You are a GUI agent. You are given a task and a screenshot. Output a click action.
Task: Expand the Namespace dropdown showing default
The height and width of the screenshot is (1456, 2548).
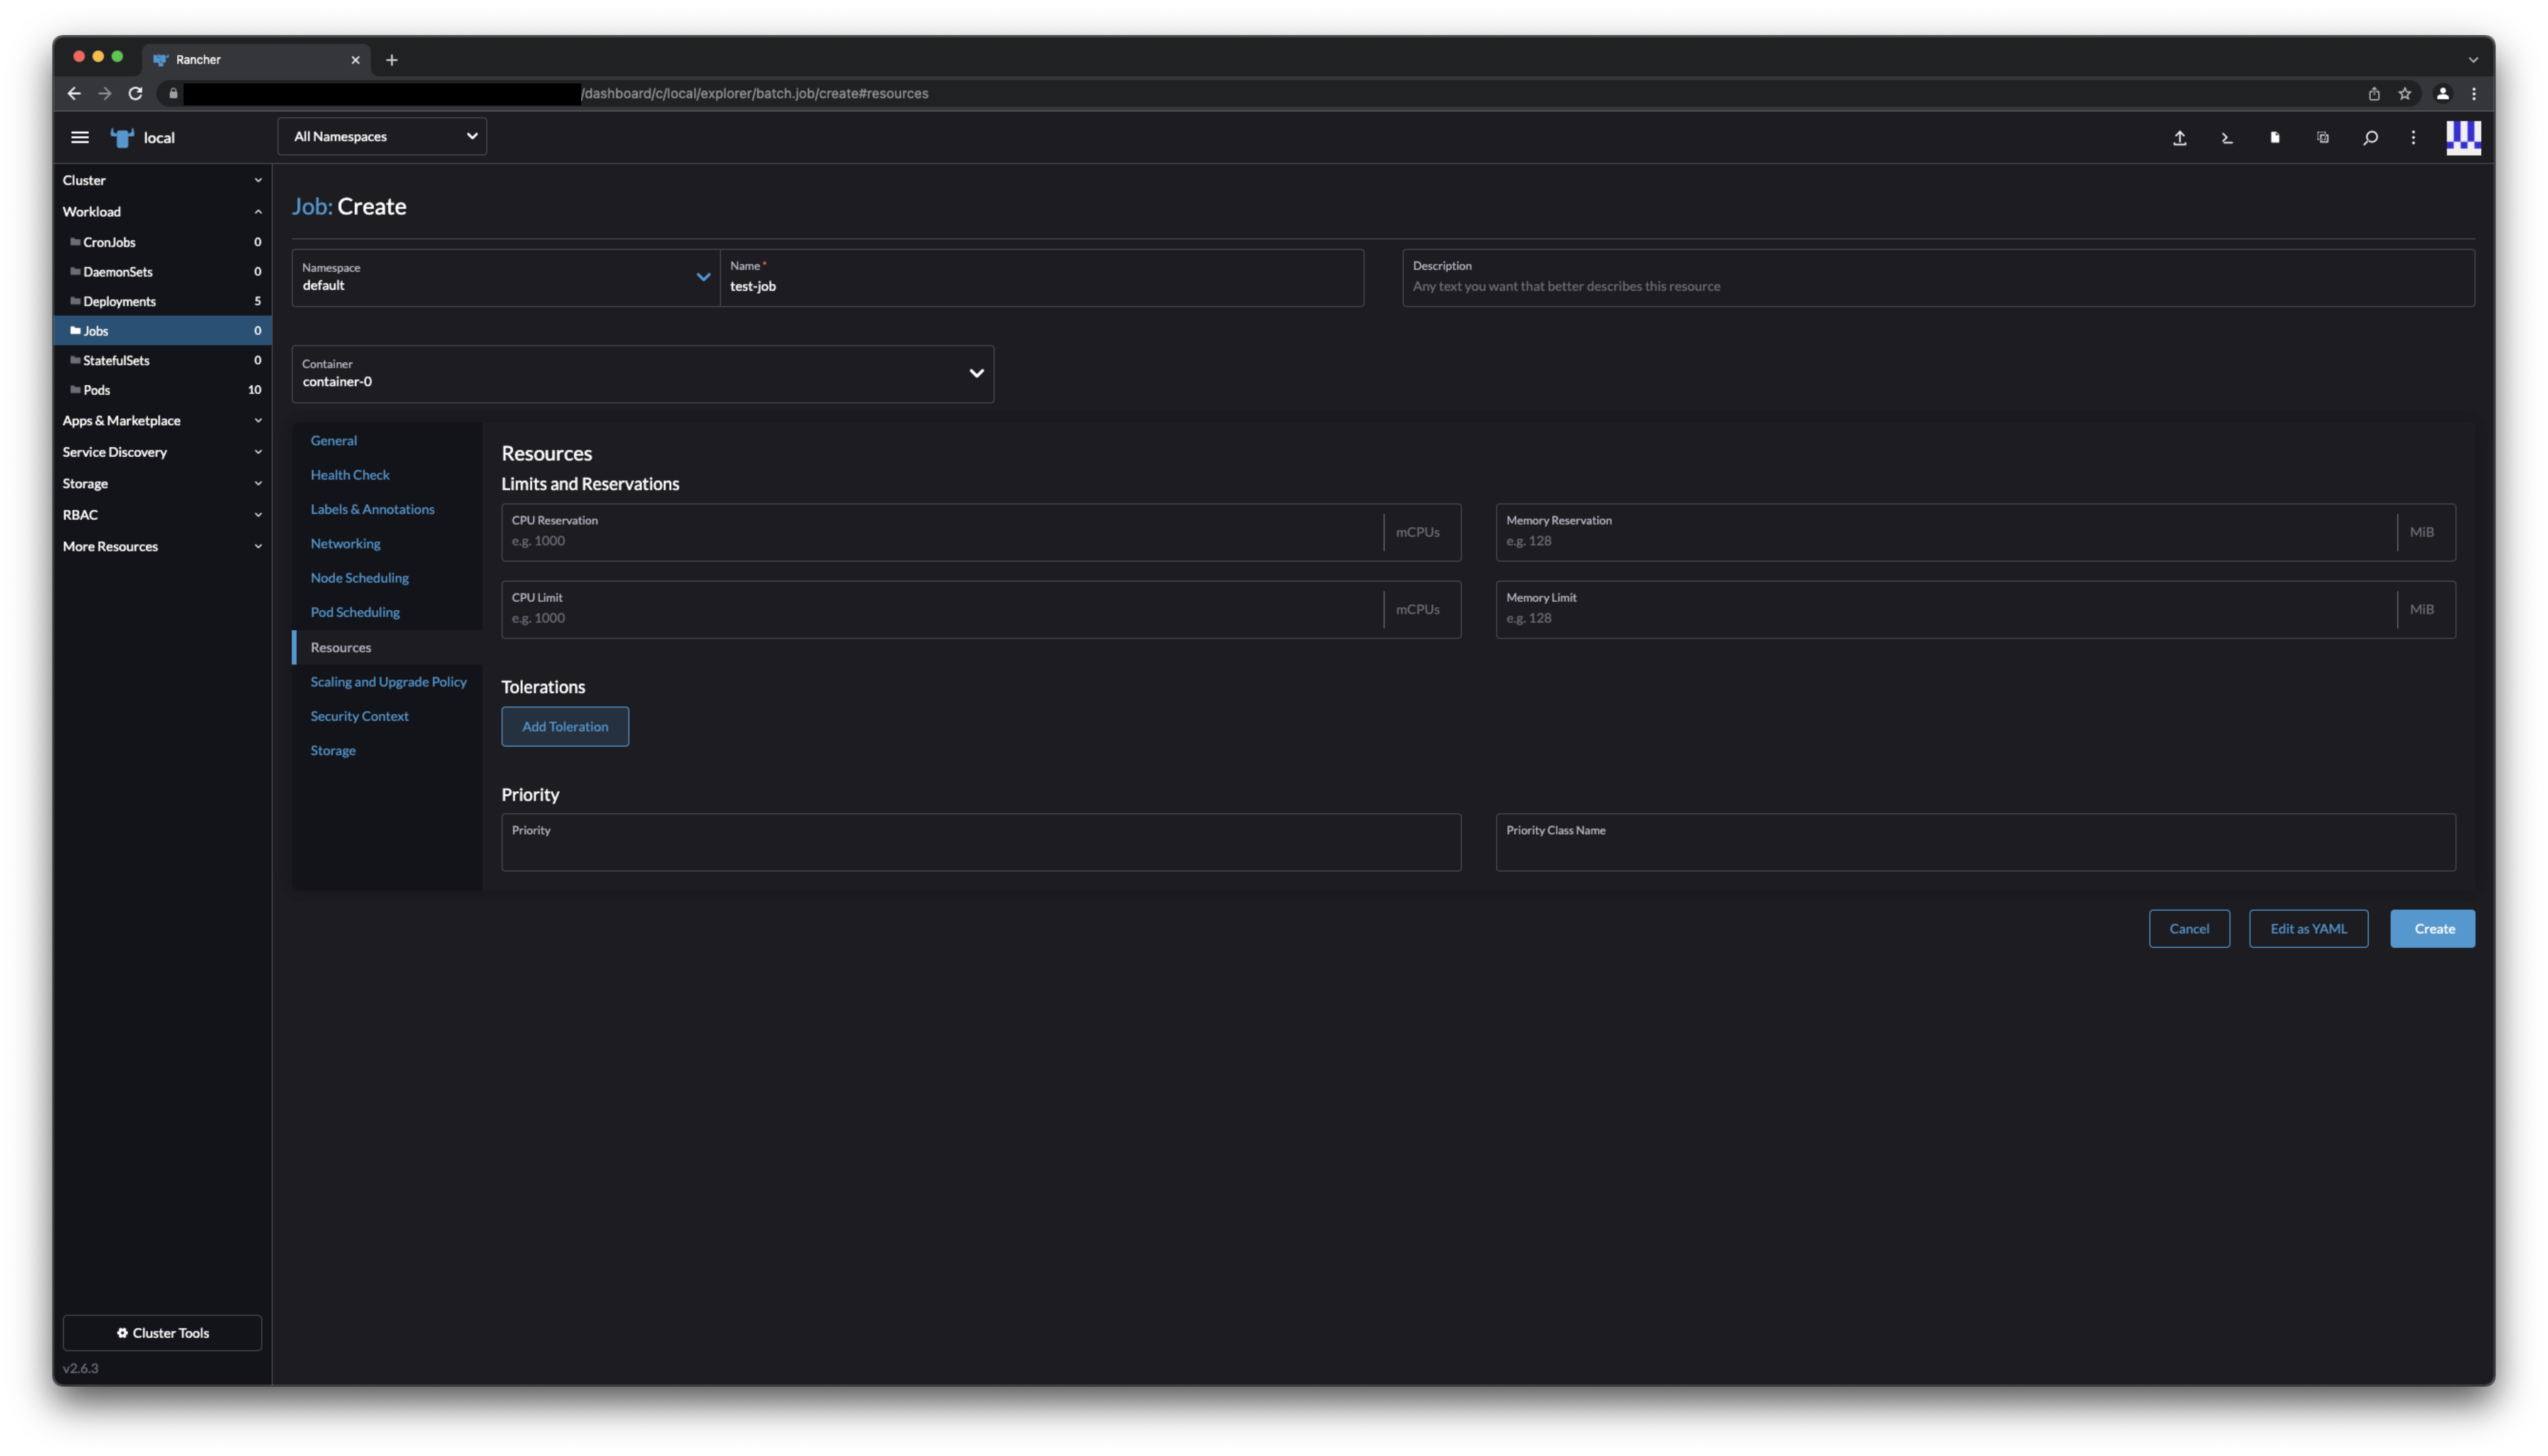click(x=702, y=277)
